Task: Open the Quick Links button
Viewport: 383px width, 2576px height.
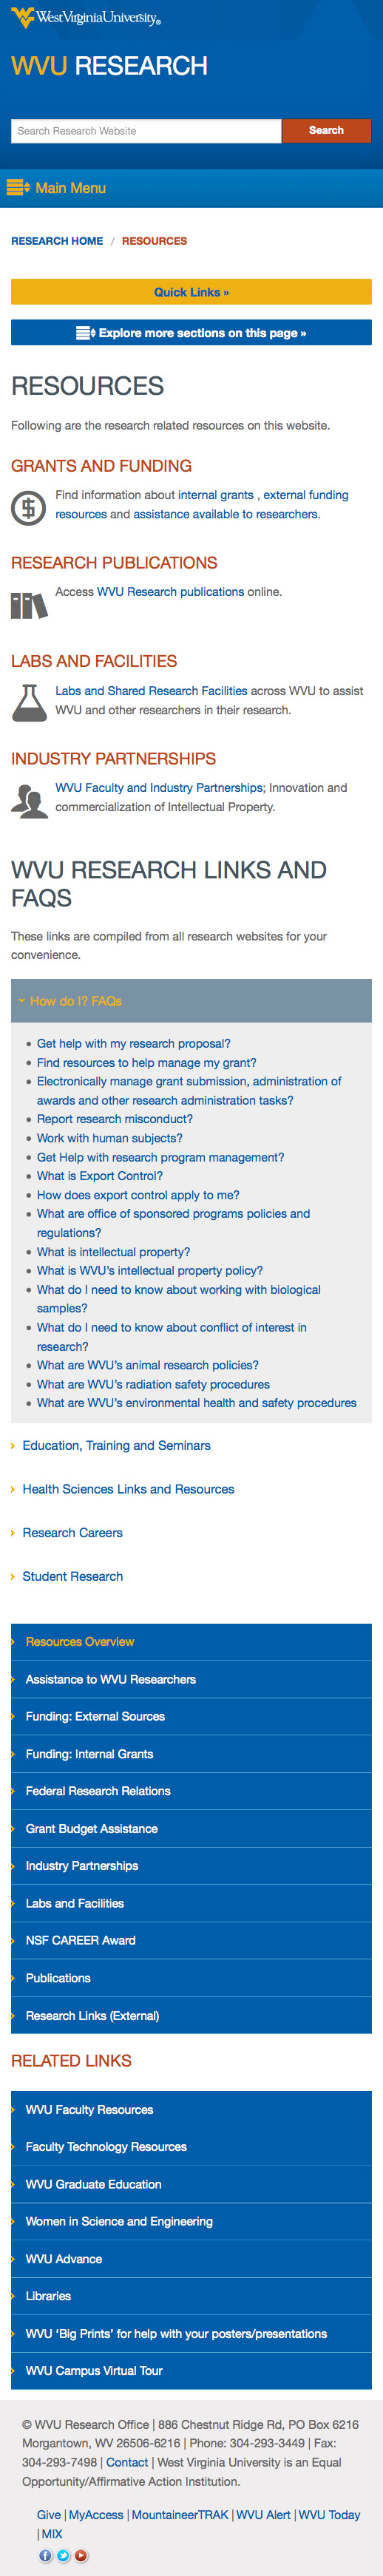Action: point(191,292)
